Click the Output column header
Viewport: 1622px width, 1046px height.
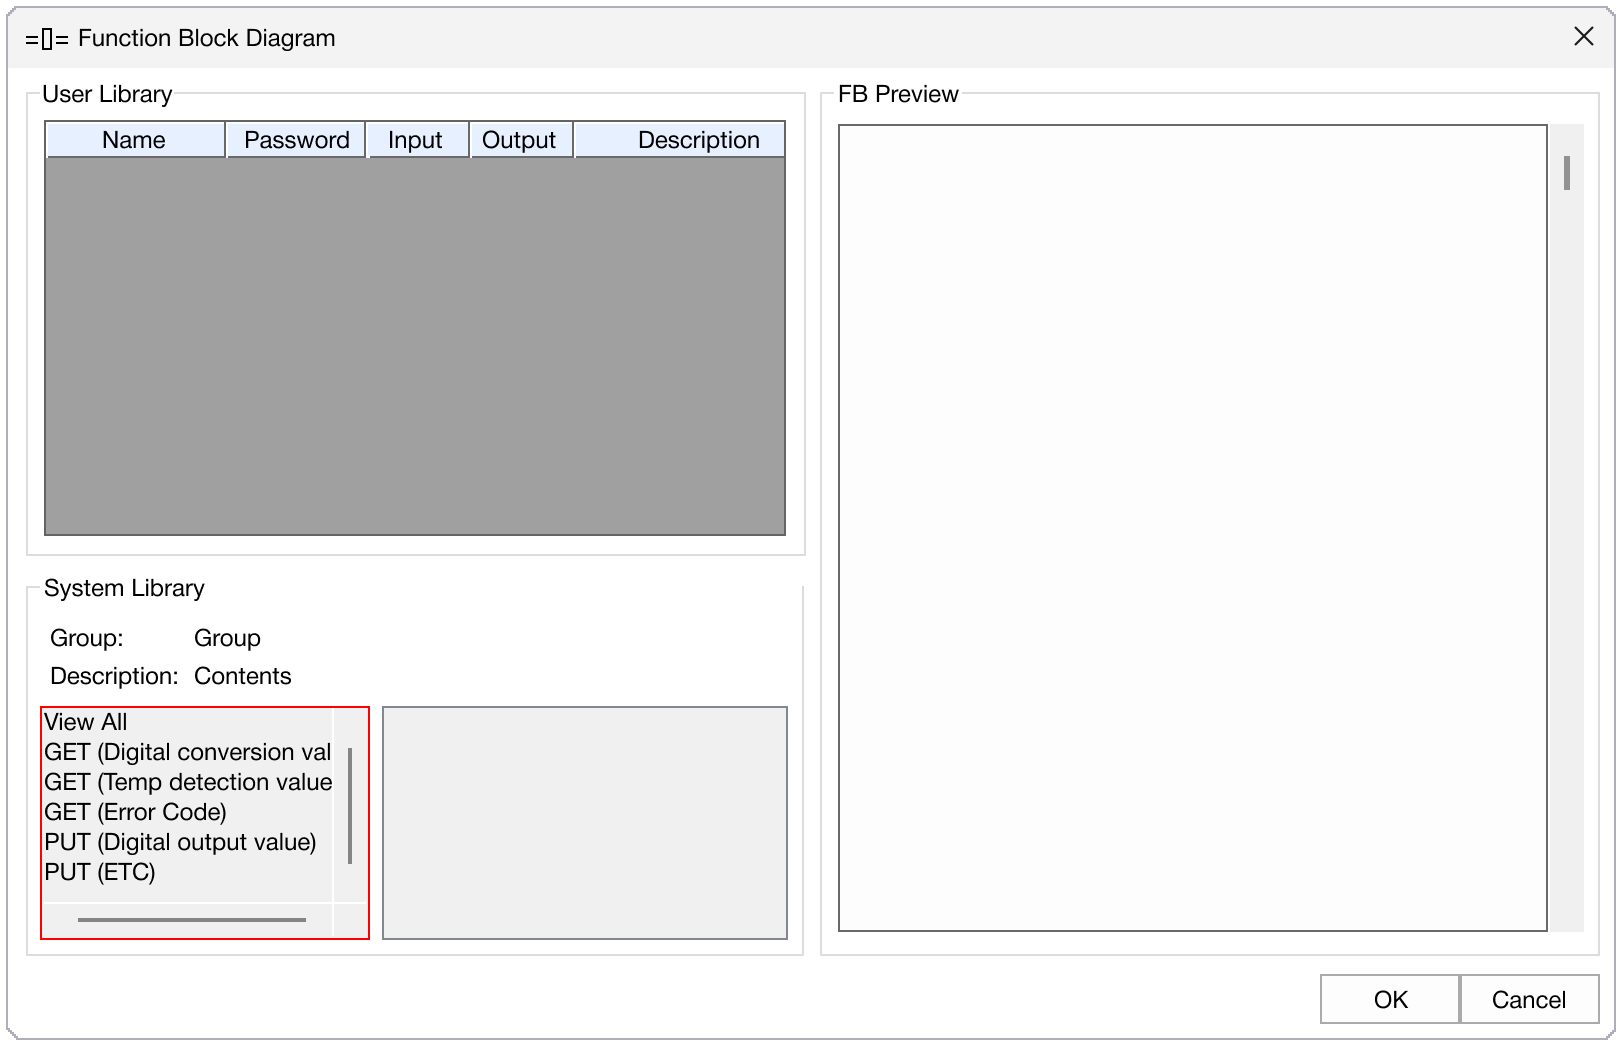pyautogui.click(x=518, y=140)
